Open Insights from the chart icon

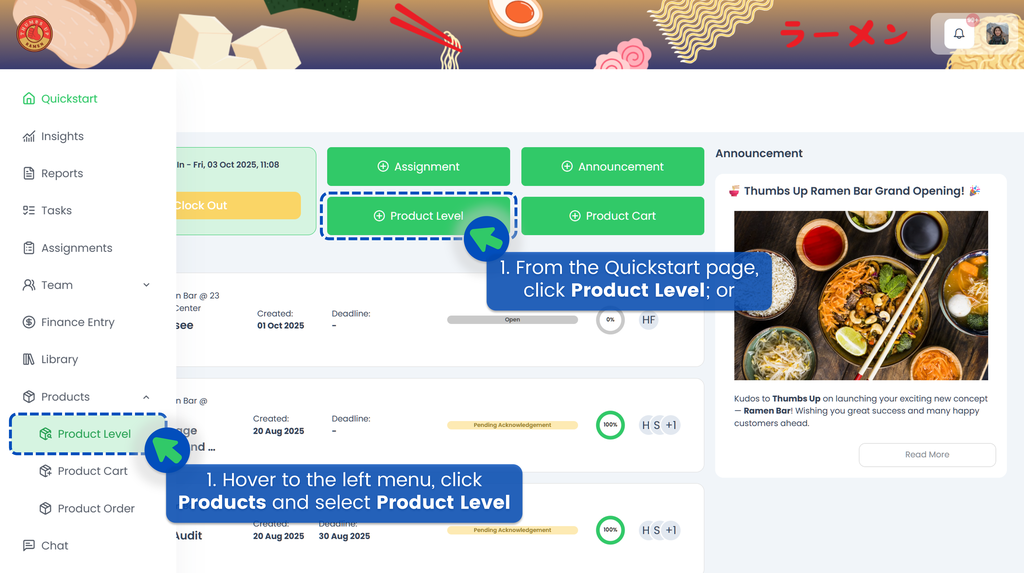pos(29,136)
